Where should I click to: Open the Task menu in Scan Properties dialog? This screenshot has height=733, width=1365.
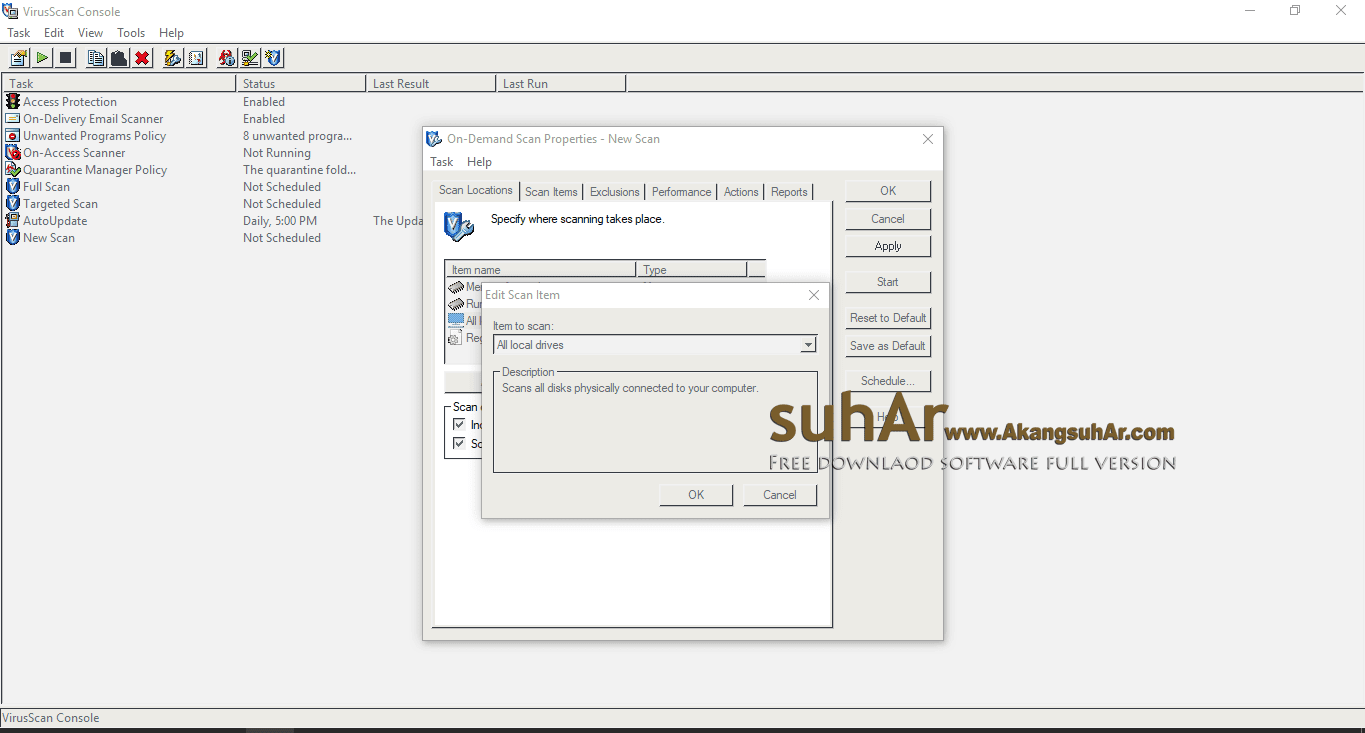tap(442, 162)
